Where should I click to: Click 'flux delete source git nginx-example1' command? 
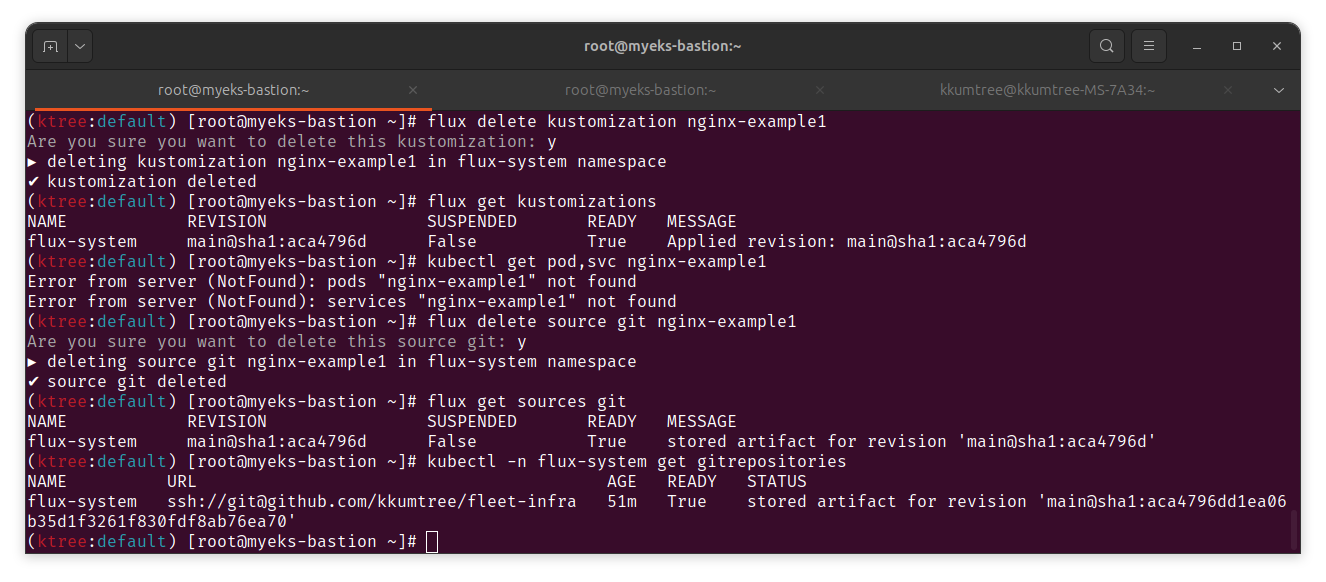click(x=611, y=322)
